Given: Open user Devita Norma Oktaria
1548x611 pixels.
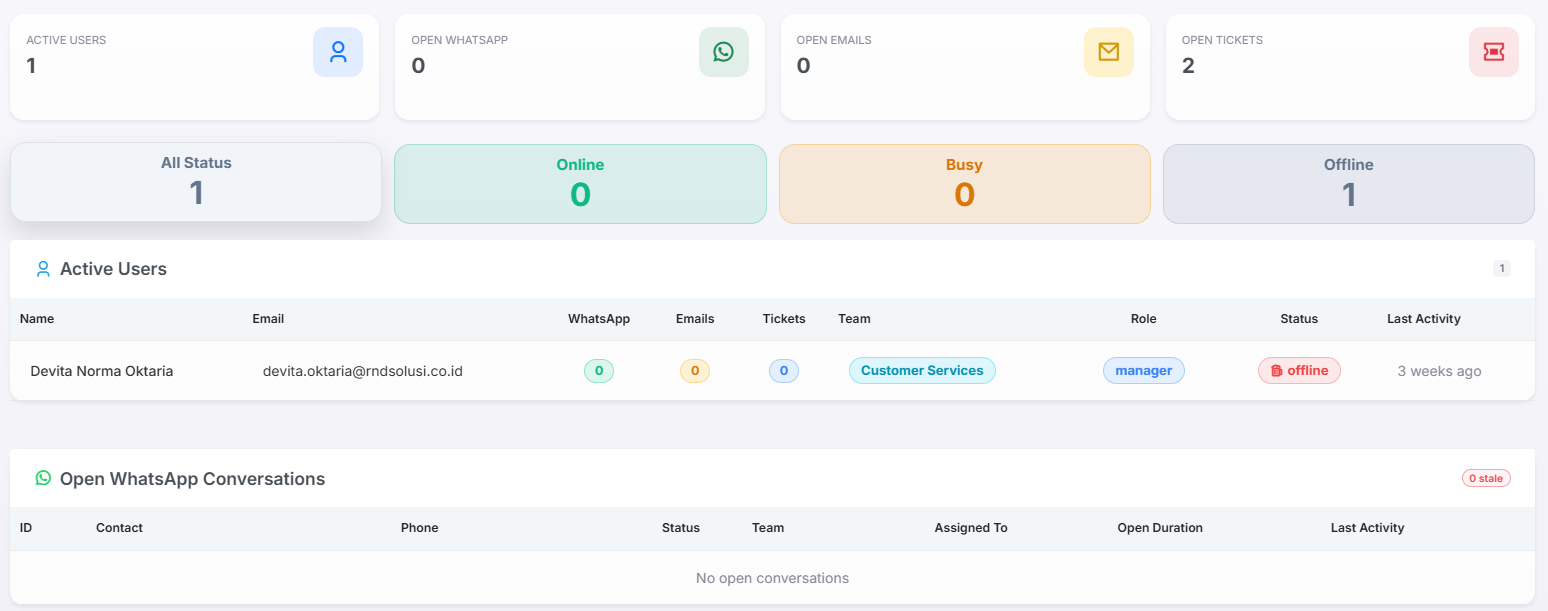Looking at the screenshot, I should click(x=102, y=371).
